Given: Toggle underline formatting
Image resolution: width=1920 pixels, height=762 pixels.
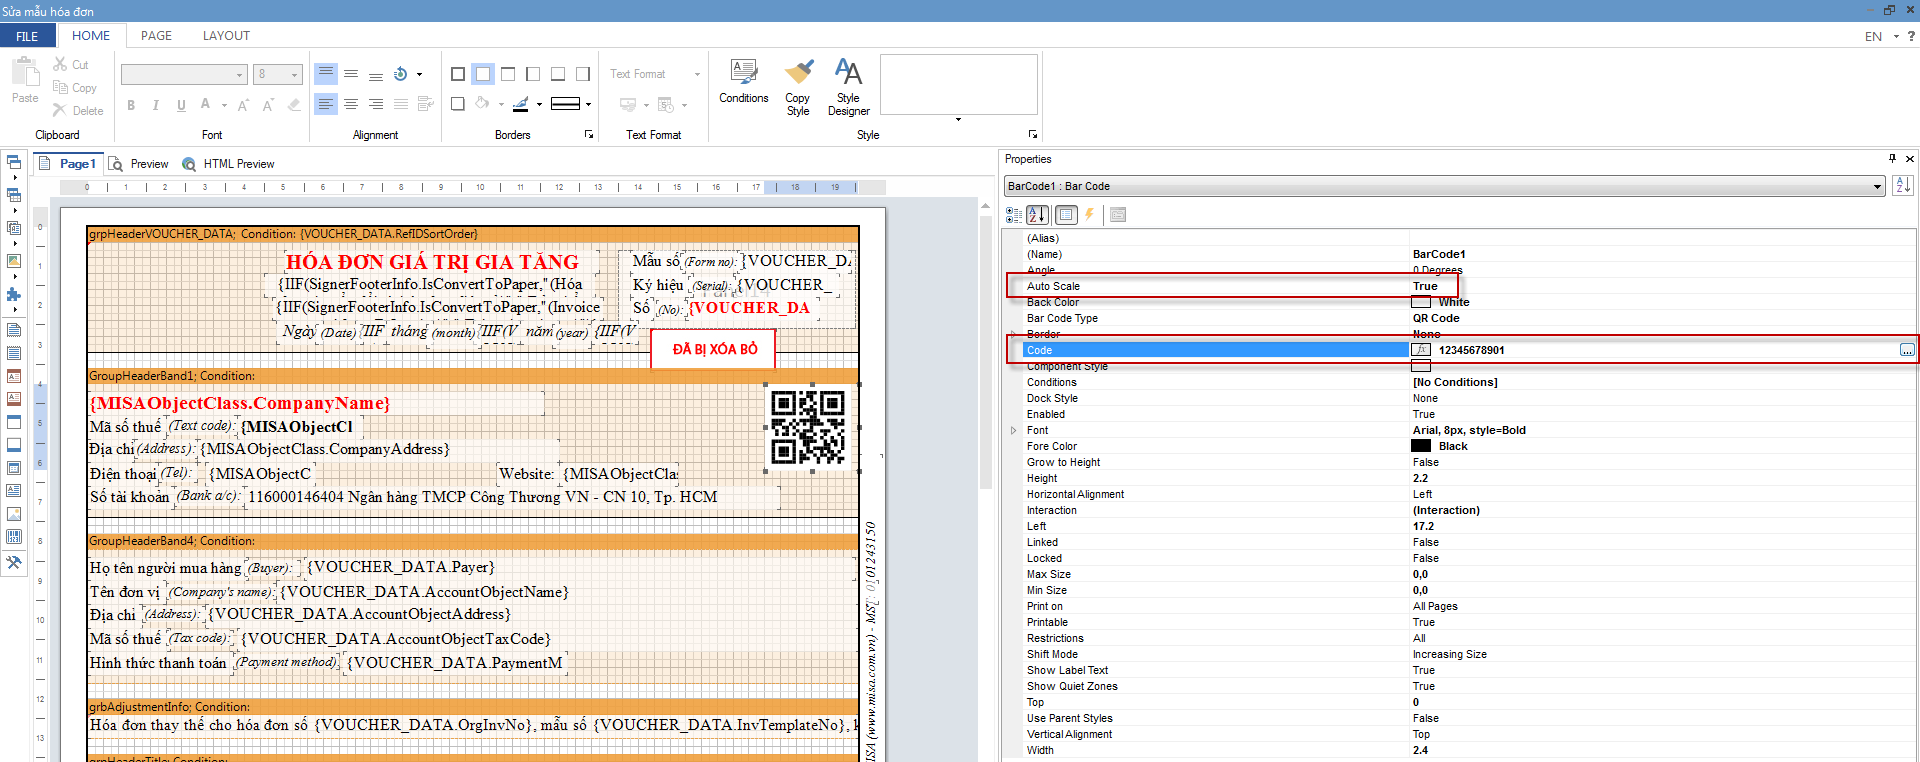Looking at the screenshot, I should point(181,104).
